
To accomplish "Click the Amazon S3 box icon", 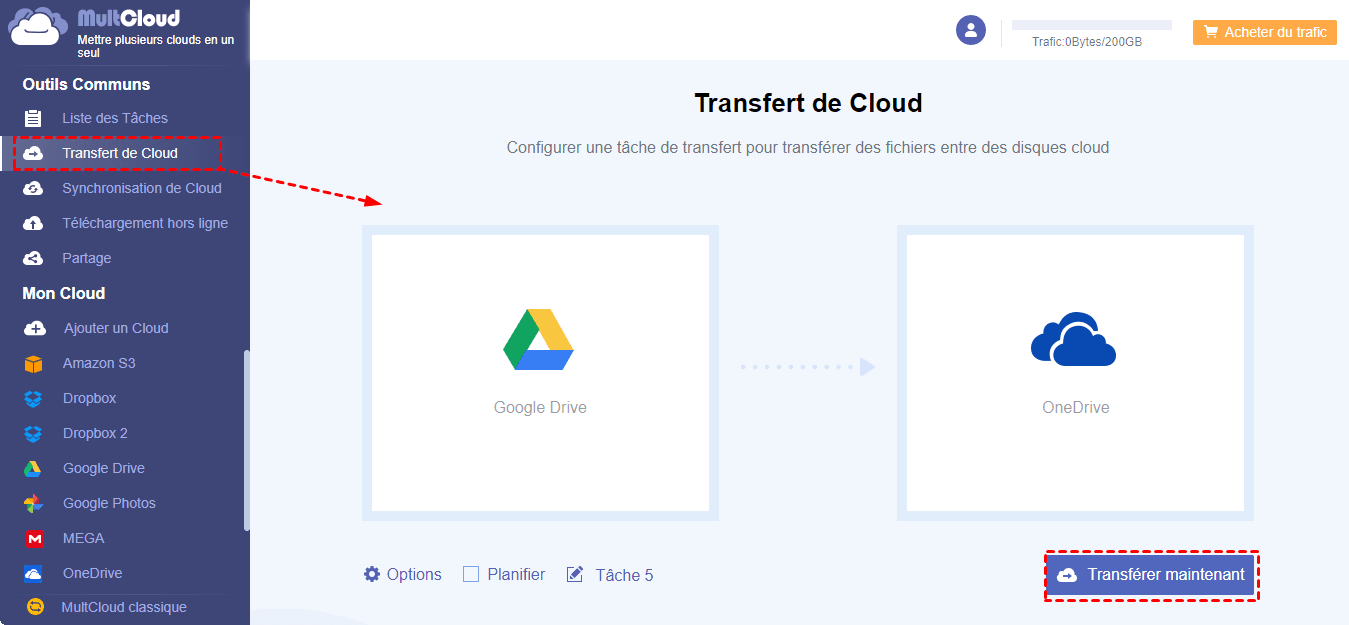I will pyautogui.click(x=34, y=363).
